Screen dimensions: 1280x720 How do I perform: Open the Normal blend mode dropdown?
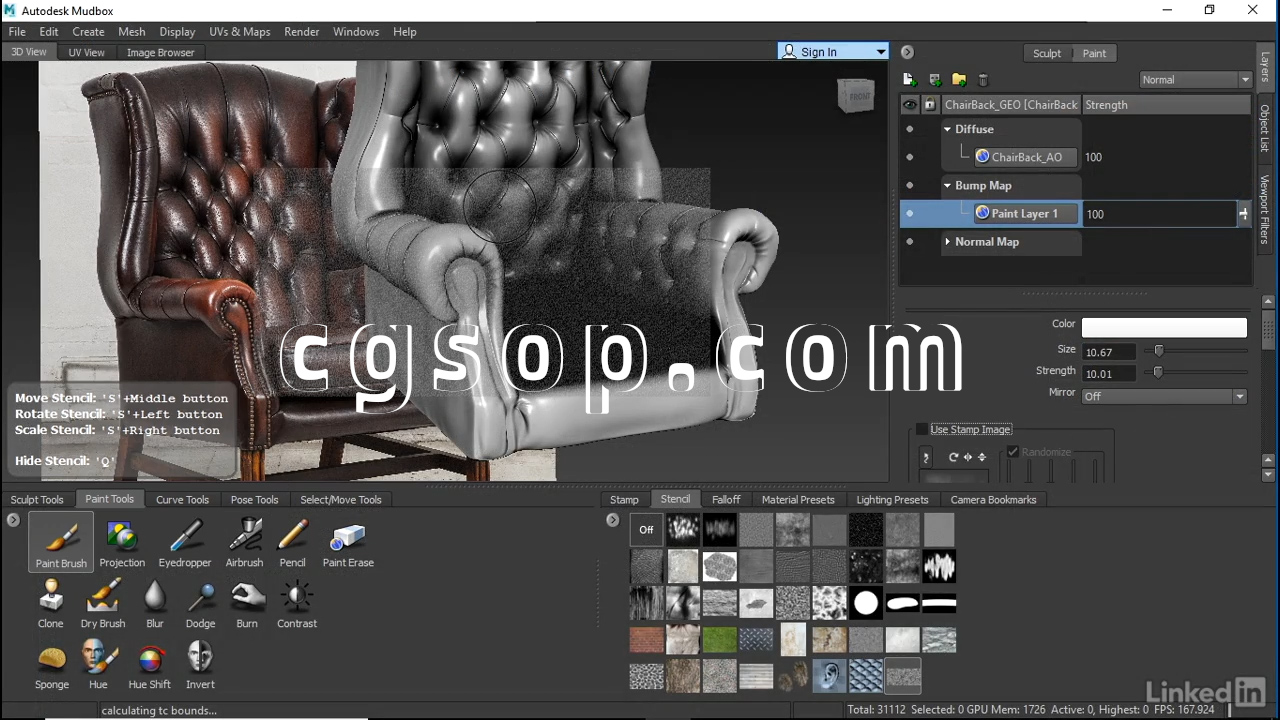(x=1196, y=80)
